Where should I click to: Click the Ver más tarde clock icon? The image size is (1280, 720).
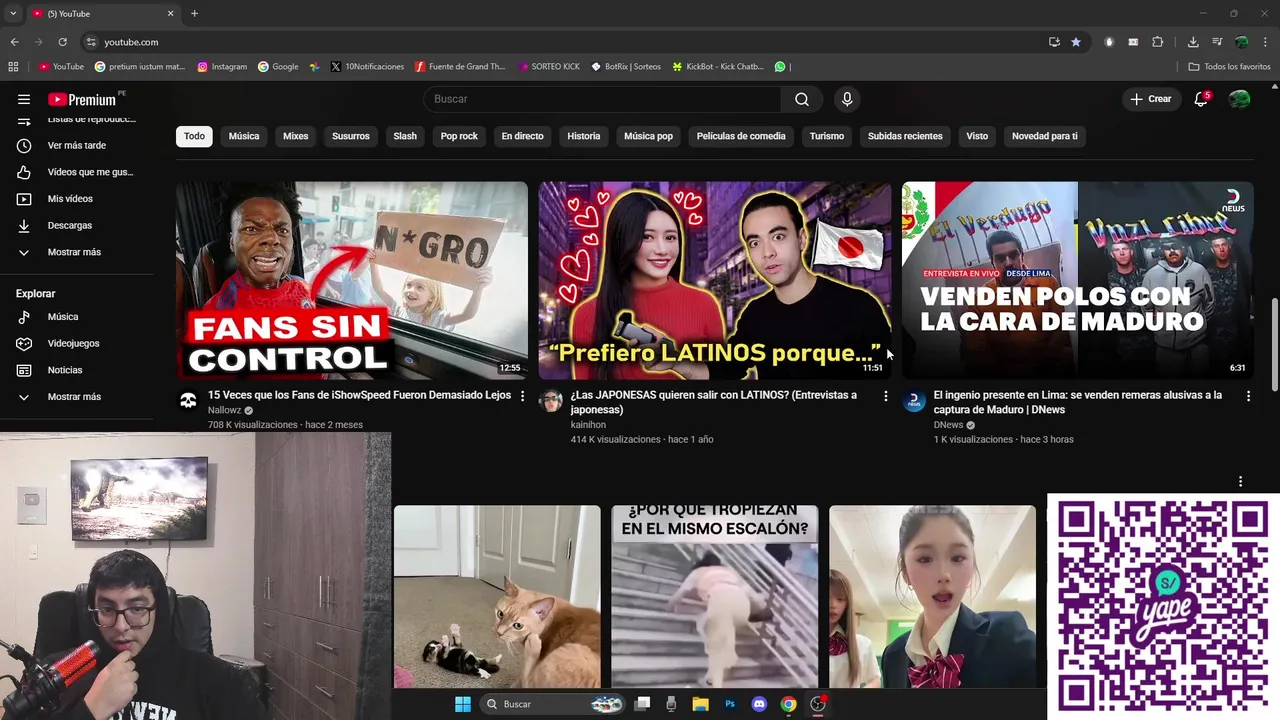[24, 145]
